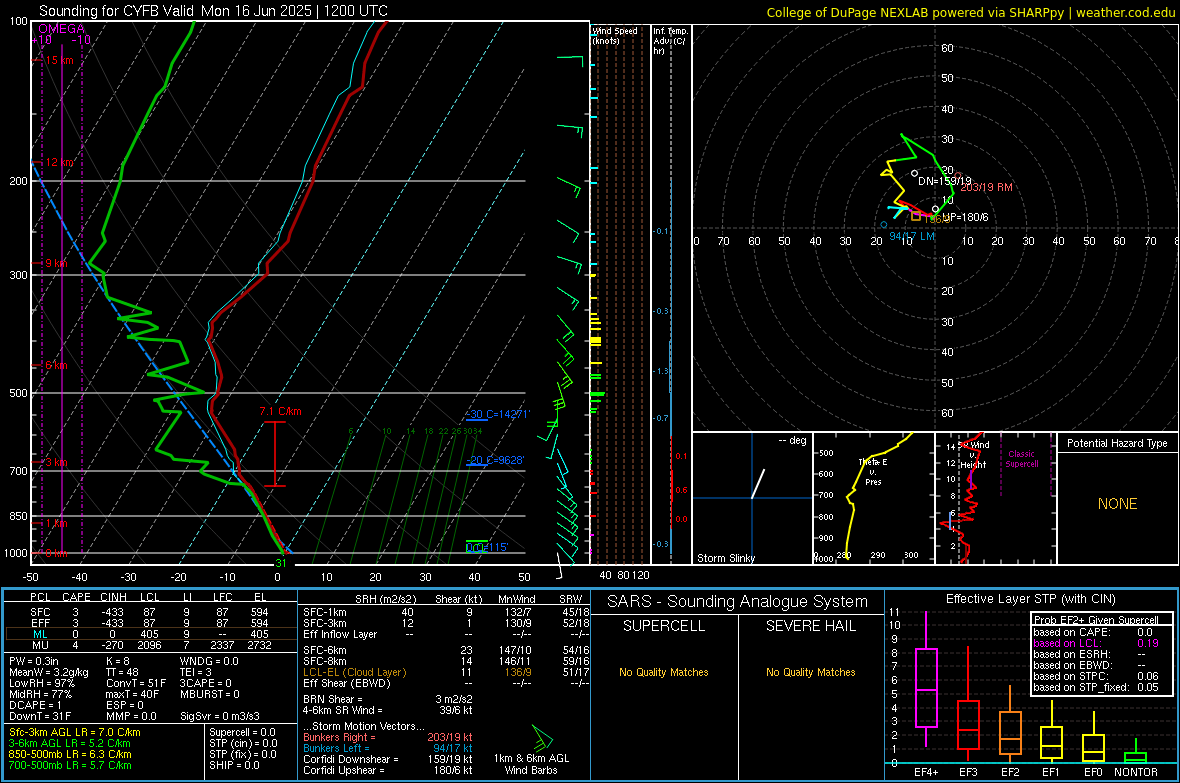Click the SigSvr = 0 m3/s3 value
Viewport: 1180px width, 783px height.
click(x=220, y=716)
